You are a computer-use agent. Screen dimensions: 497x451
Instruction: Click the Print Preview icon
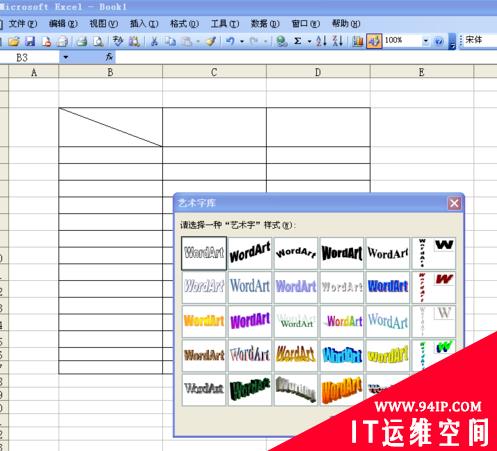pyautogui.click(x=98, y=41)
